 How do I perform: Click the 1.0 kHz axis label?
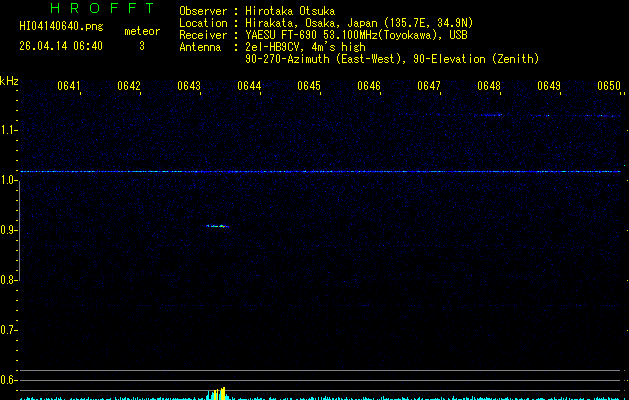[x=7, y=181]
